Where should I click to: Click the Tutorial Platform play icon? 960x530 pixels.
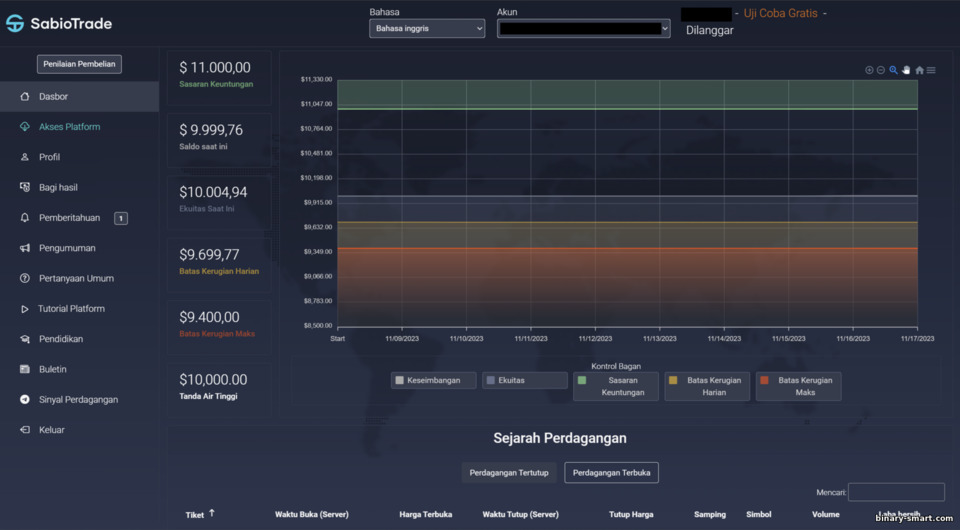[x=24, y=309]
